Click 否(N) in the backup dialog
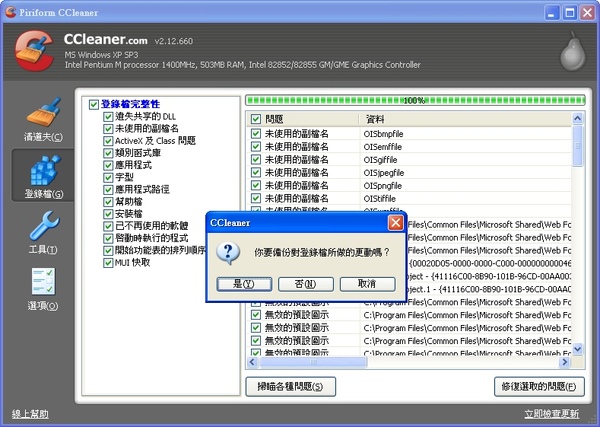 306,284
